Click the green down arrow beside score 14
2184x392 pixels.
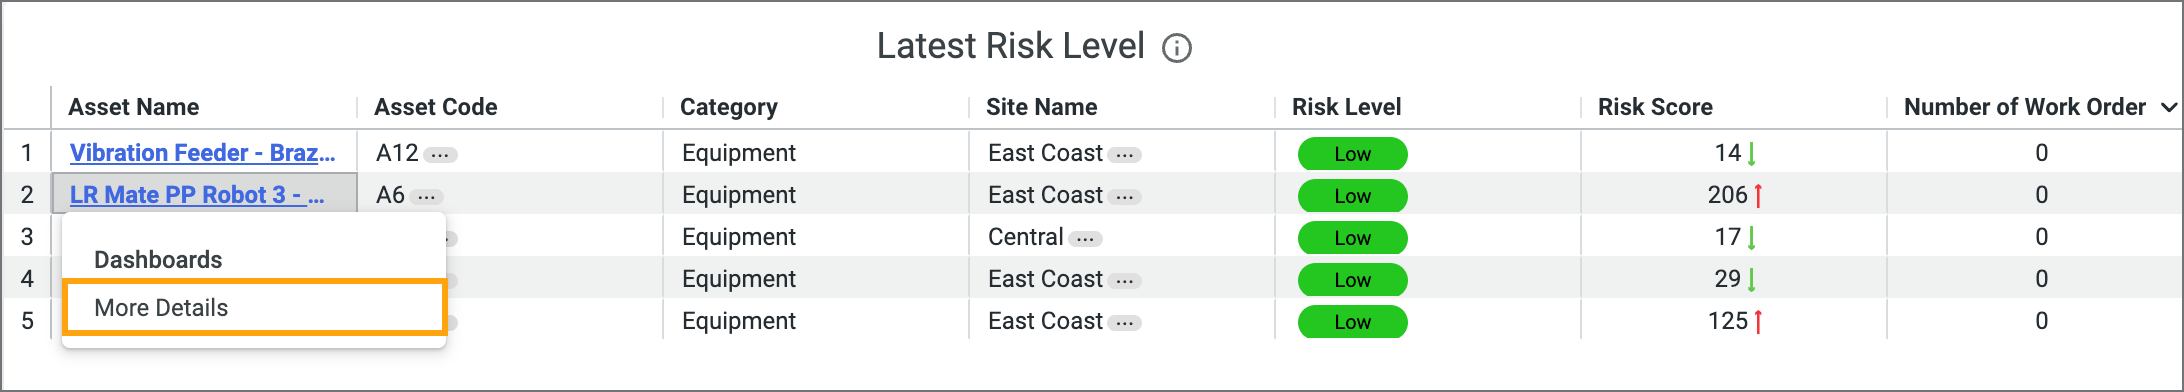1752,153
